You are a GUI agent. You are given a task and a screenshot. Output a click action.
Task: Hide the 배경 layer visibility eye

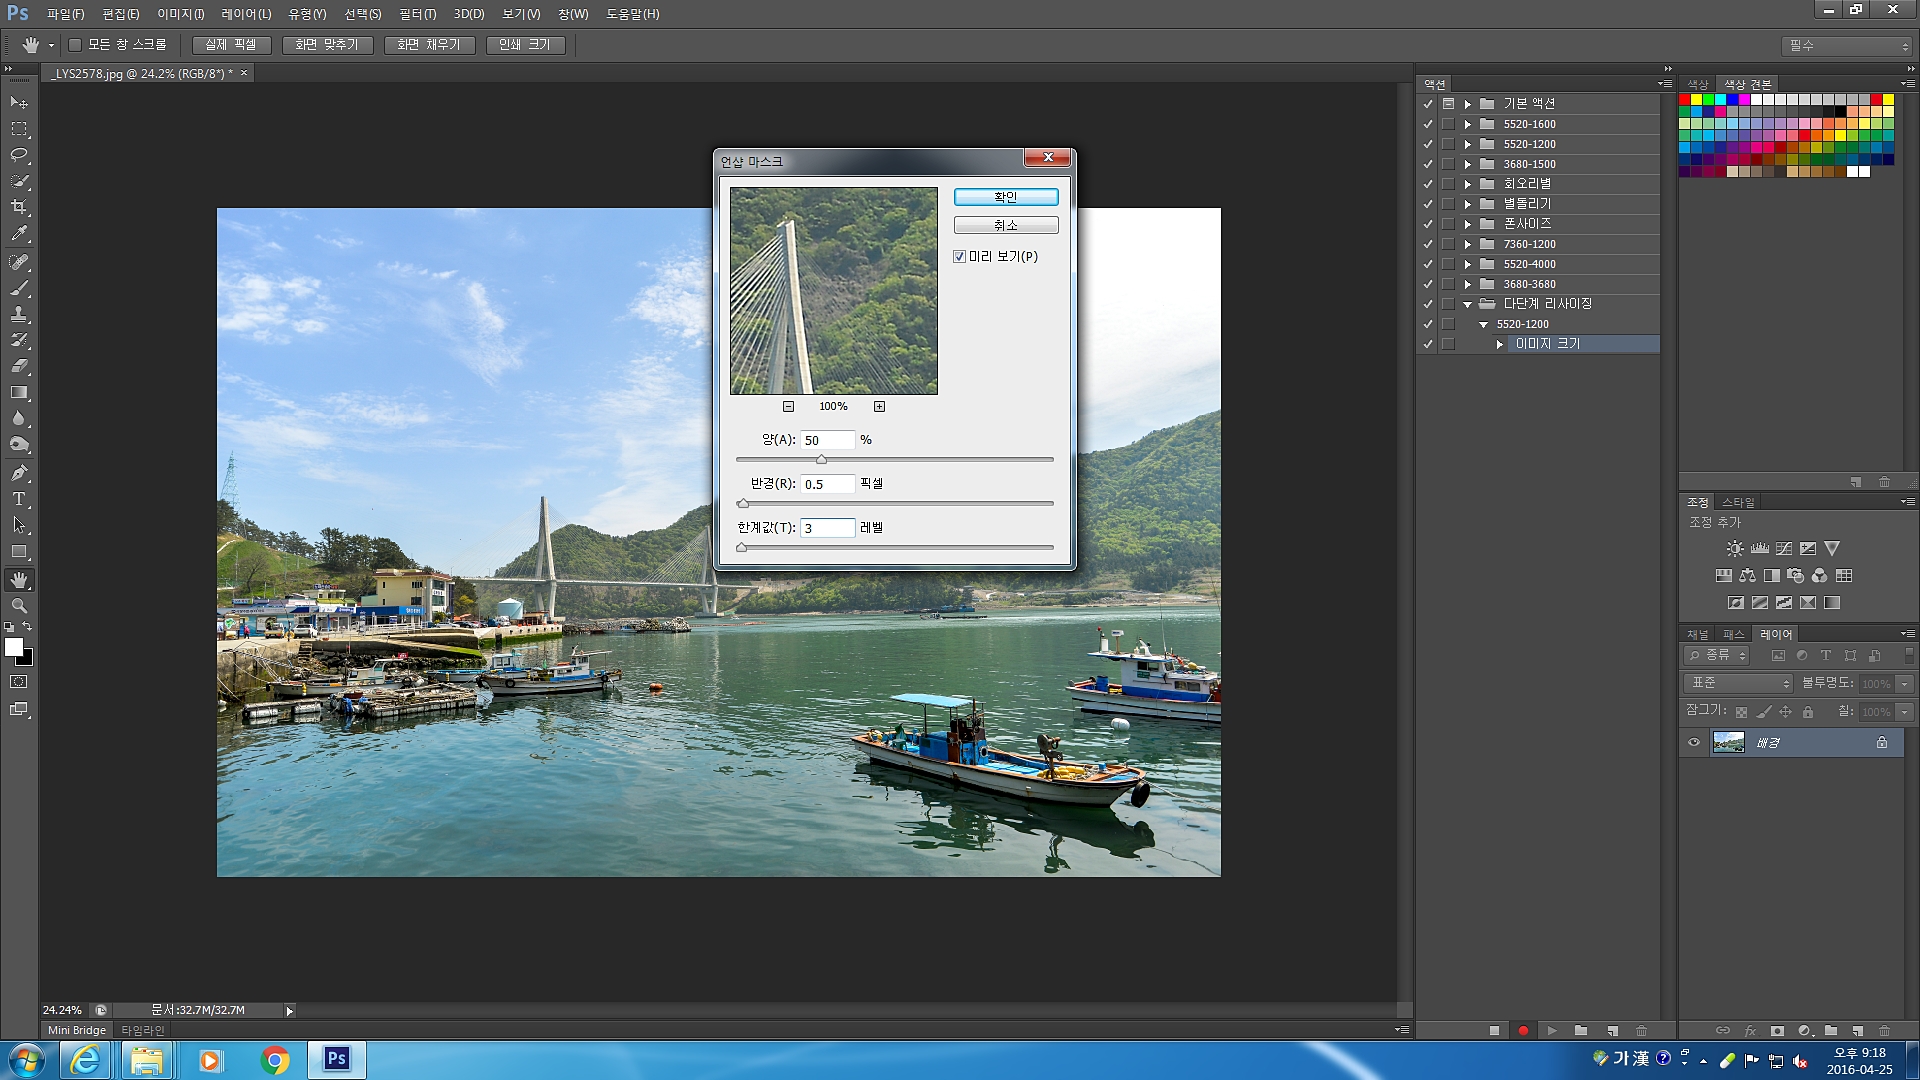[1694, 742]
